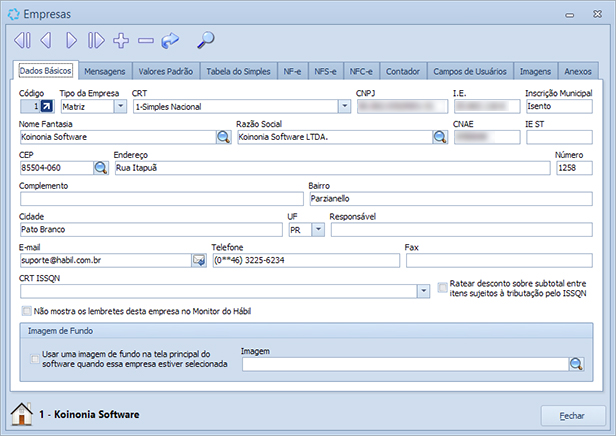Go to first record arrow

[22, 40]
